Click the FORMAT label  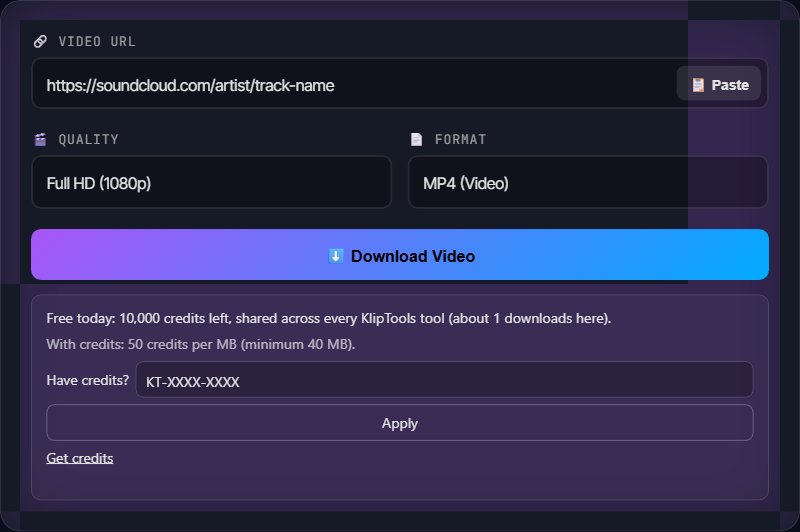click(x=460, y=139)
